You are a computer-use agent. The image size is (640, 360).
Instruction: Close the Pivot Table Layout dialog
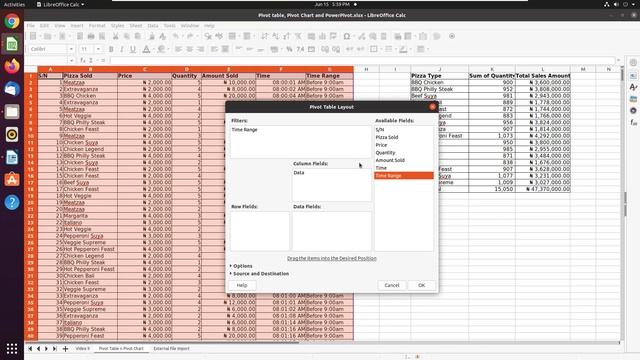(432, 107)
